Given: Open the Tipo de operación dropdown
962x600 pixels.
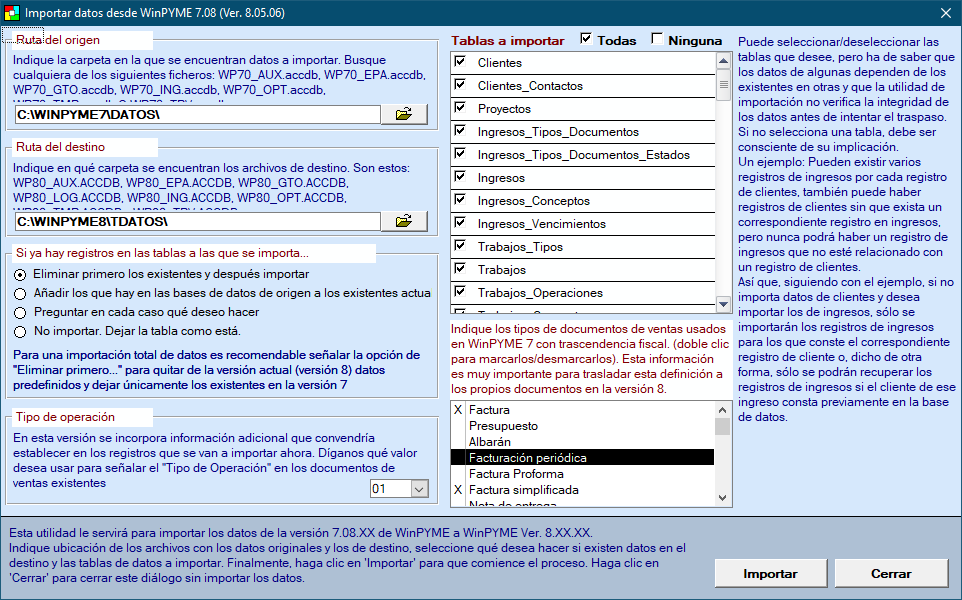Looking at the screenshot, I should point(418,489).
